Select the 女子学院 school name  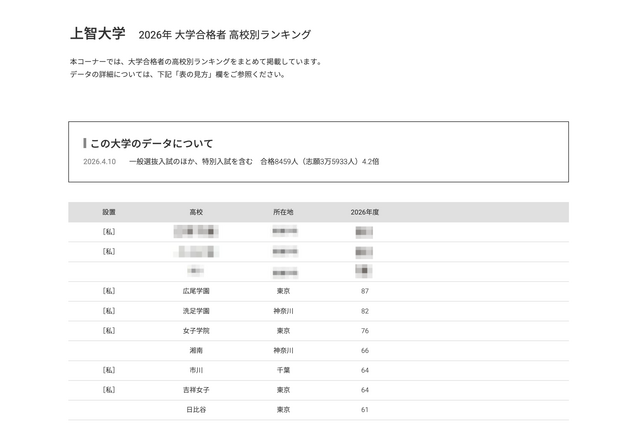196,331
